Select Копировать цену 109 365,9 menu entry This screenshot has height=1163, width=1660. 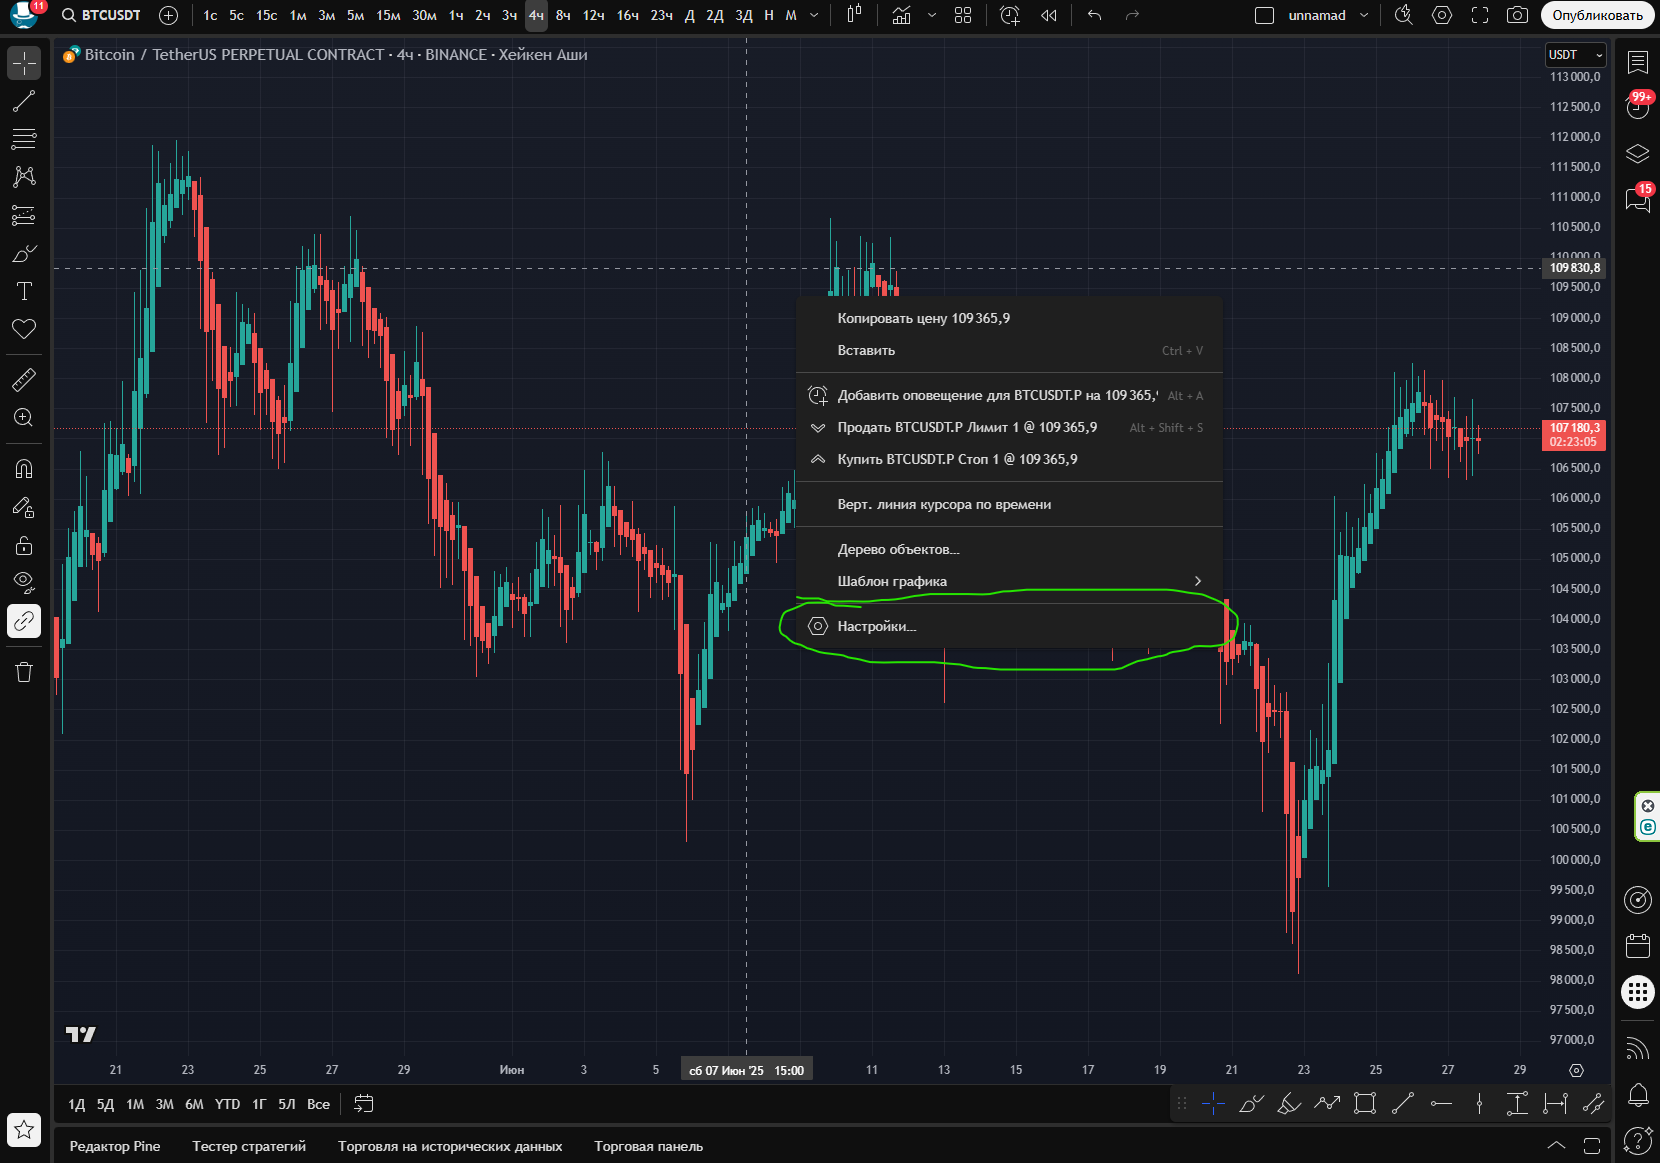(923, 318)
